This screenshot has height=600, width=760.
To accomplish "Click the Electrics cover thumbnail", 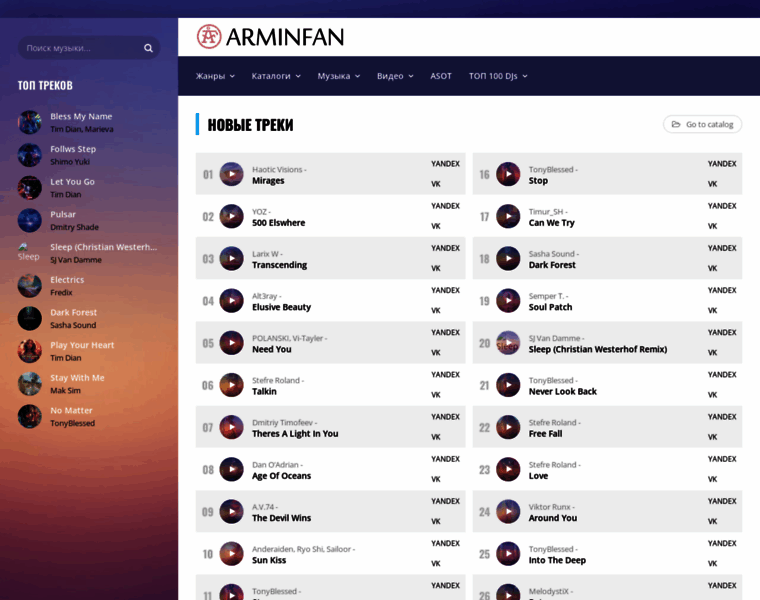I will tap(30, 286).
